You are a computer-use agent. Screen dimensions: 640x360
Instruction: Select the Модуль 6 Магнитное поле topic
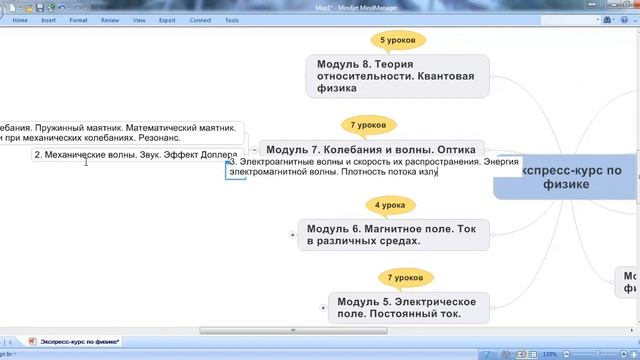click(393, 235)
